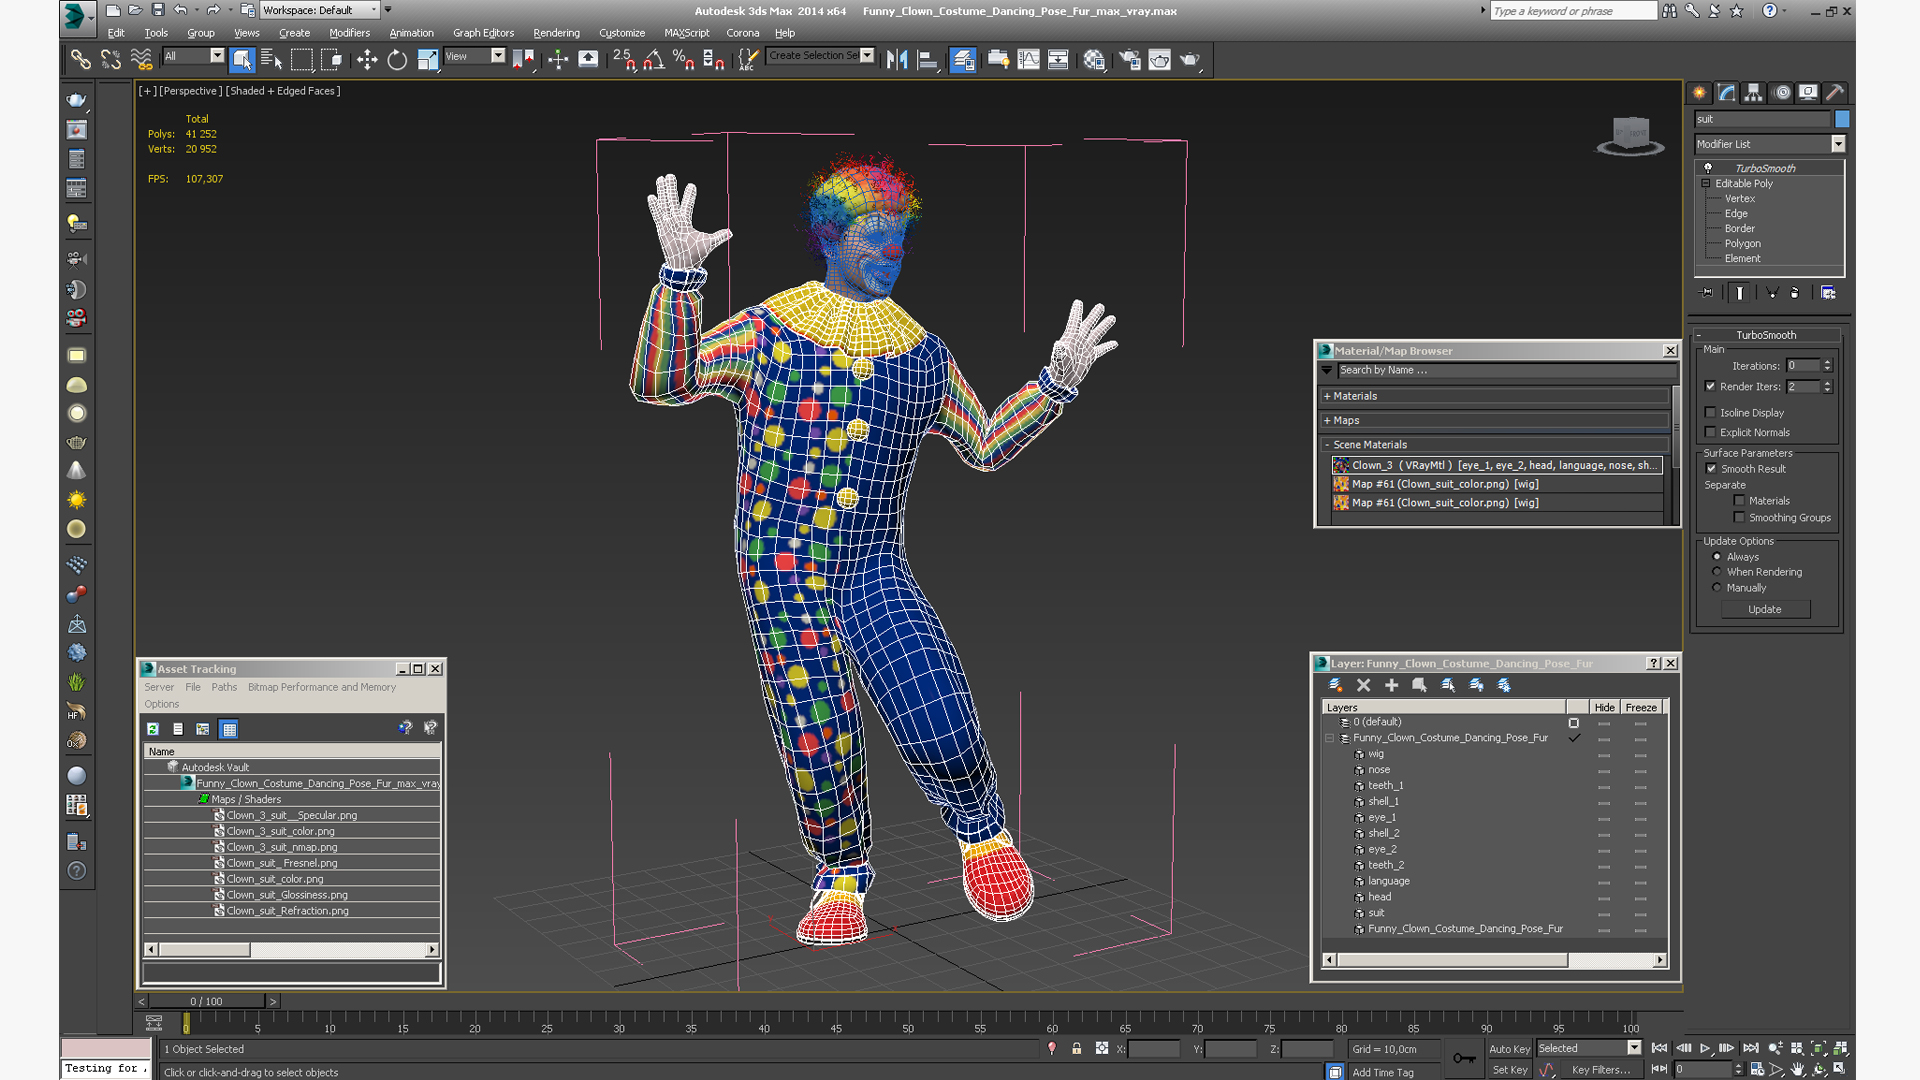The height and width of the screenshot is (1080, 1920).
Task: Open the Curve Editor icon
Action: coord(1028,60)
